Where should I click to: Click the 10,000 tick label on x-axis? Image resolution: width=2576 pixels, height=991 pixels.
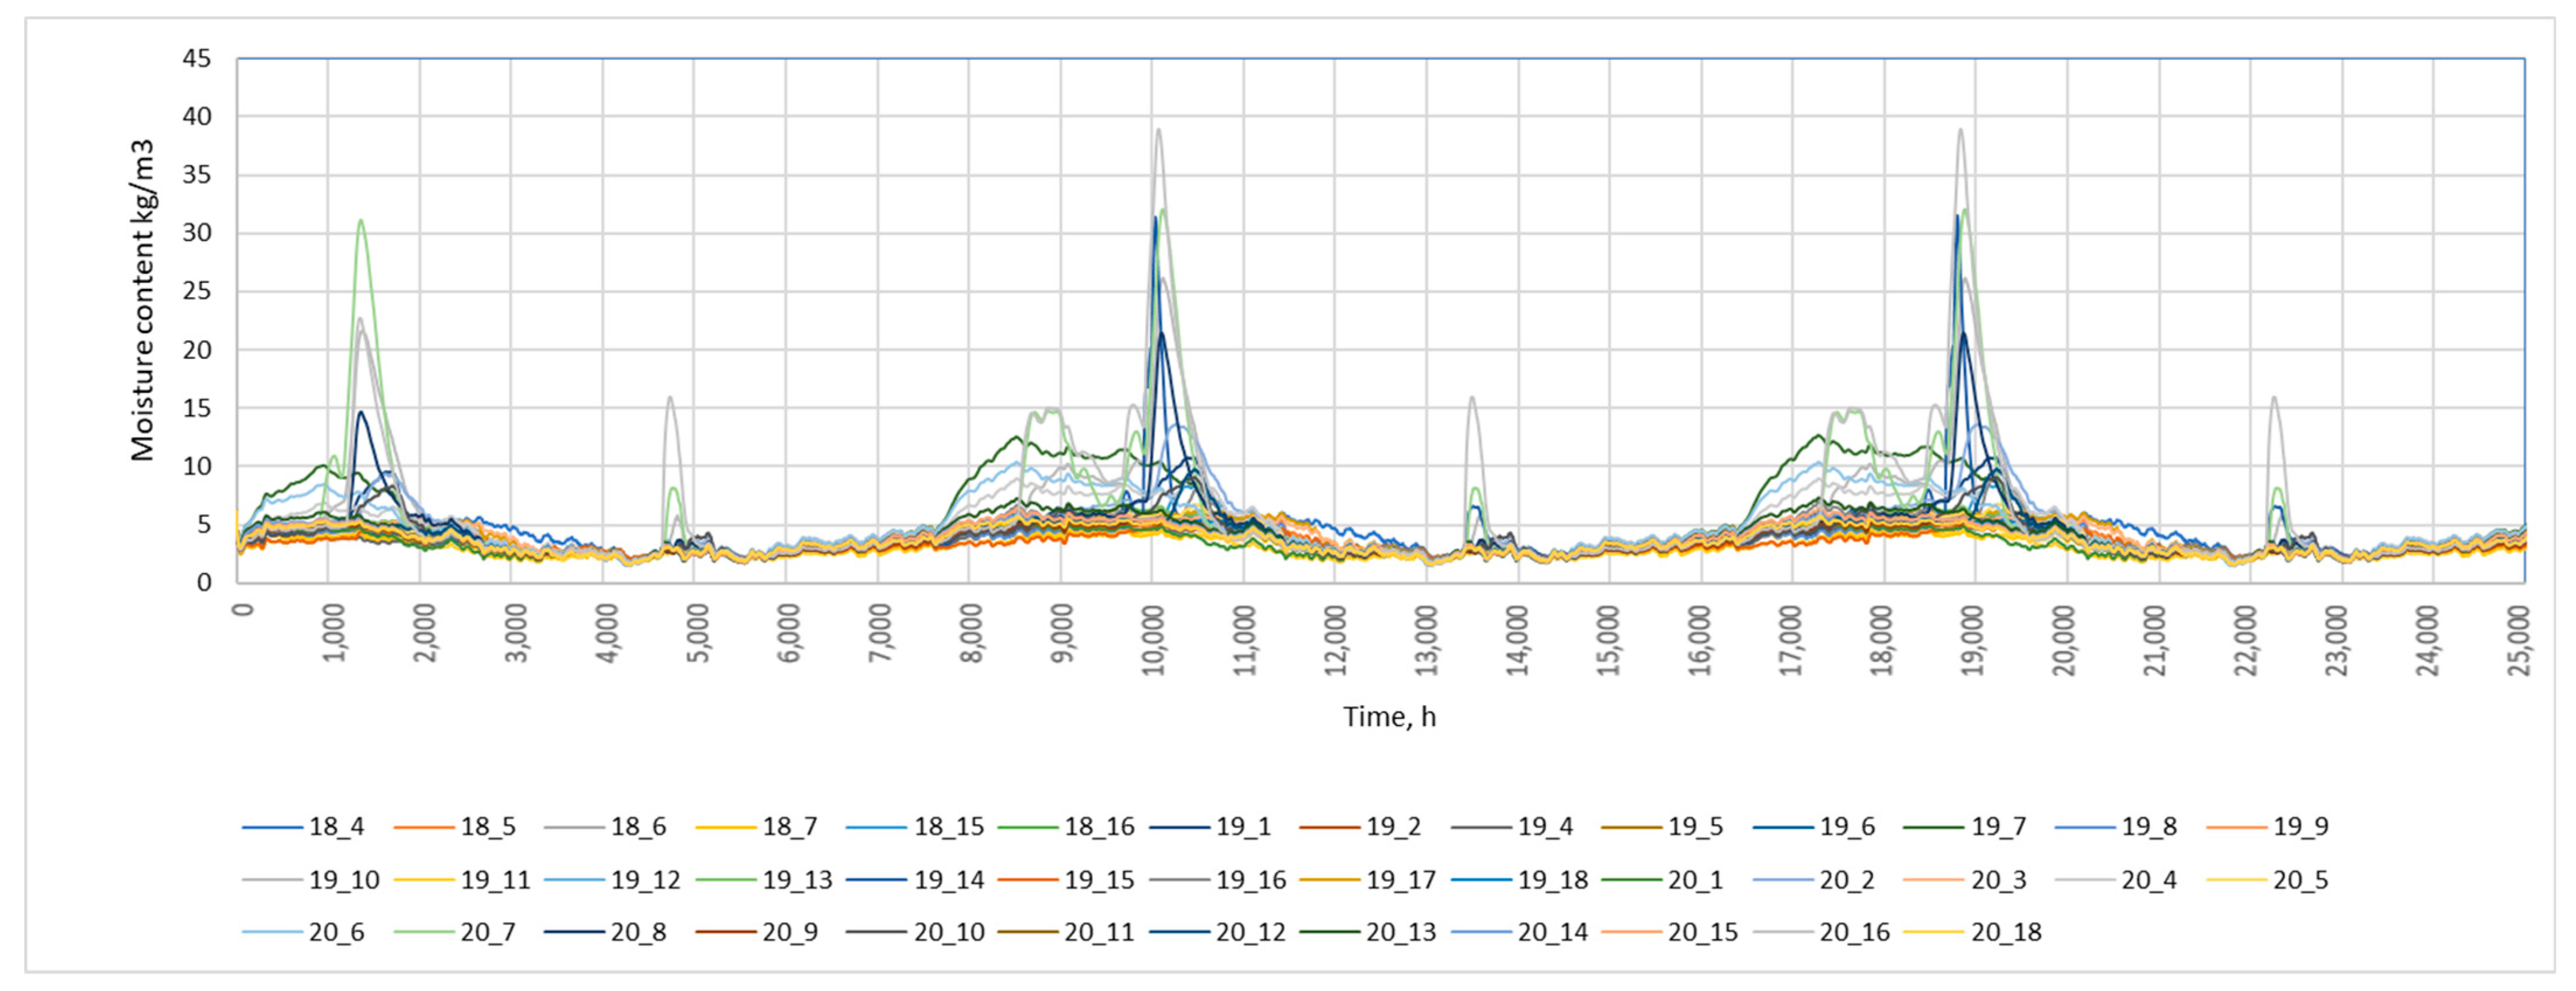1154,640
